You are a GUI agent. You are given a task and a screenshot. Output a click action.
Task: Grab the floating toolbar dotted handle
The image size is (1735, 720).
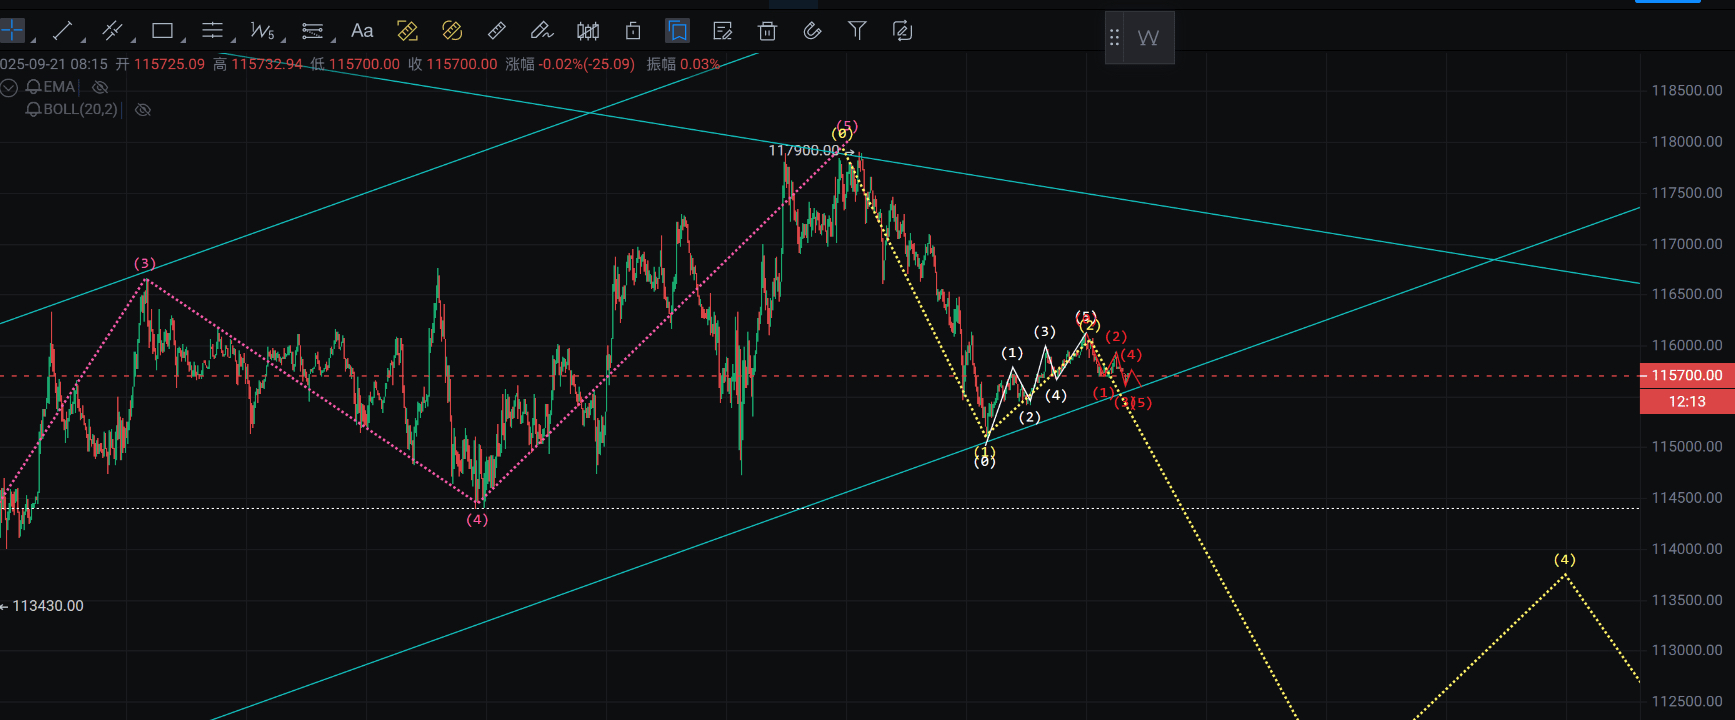click(1114, 38)
